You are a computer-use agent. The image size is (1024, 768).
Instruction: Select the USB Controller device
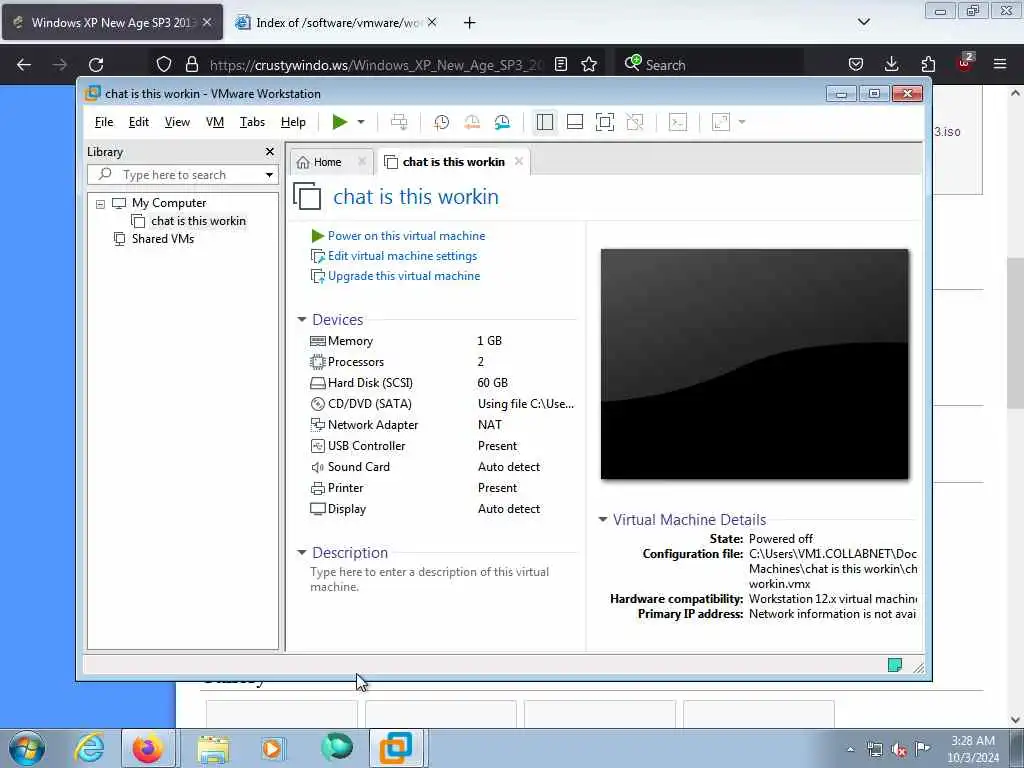(442, 446)
